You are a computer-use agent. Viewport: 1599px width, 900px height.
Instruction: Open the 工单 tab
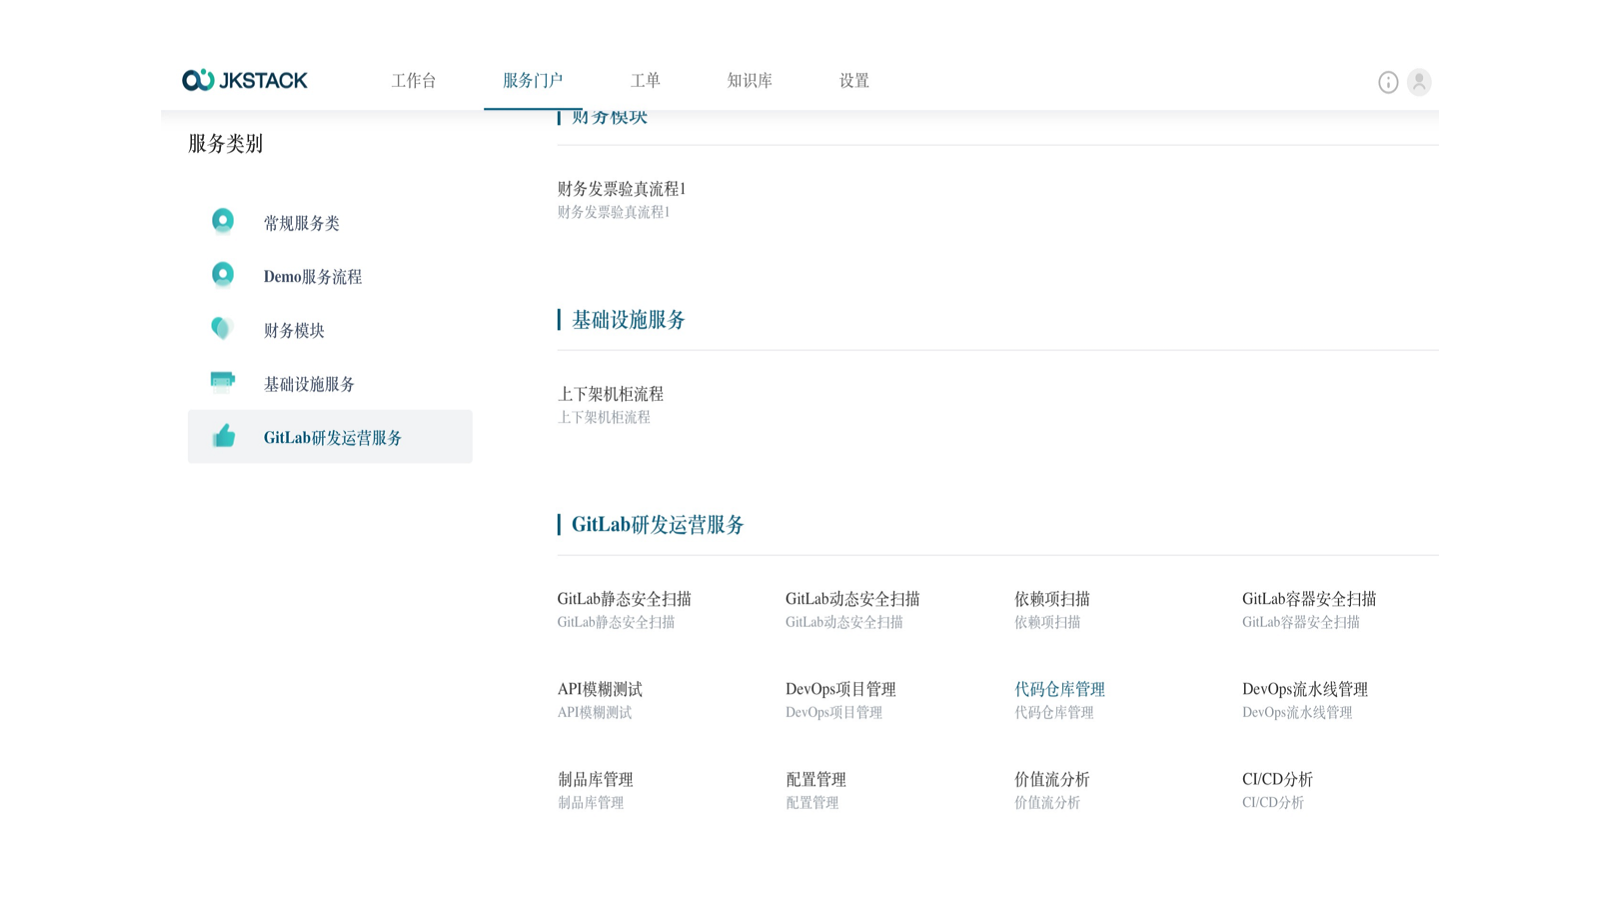[645, 81]
